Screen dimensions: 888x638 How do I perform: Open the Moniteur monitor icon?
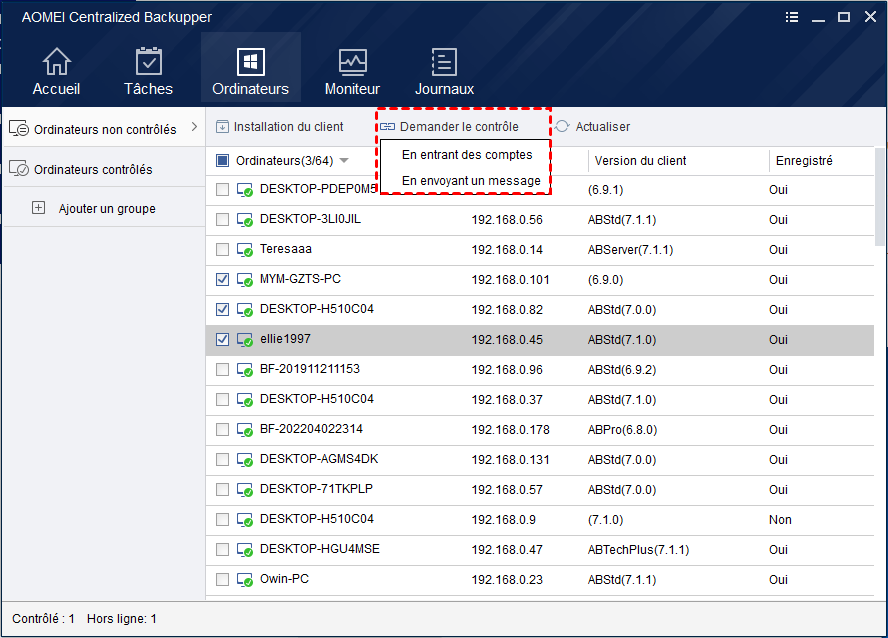pos(352,62)
